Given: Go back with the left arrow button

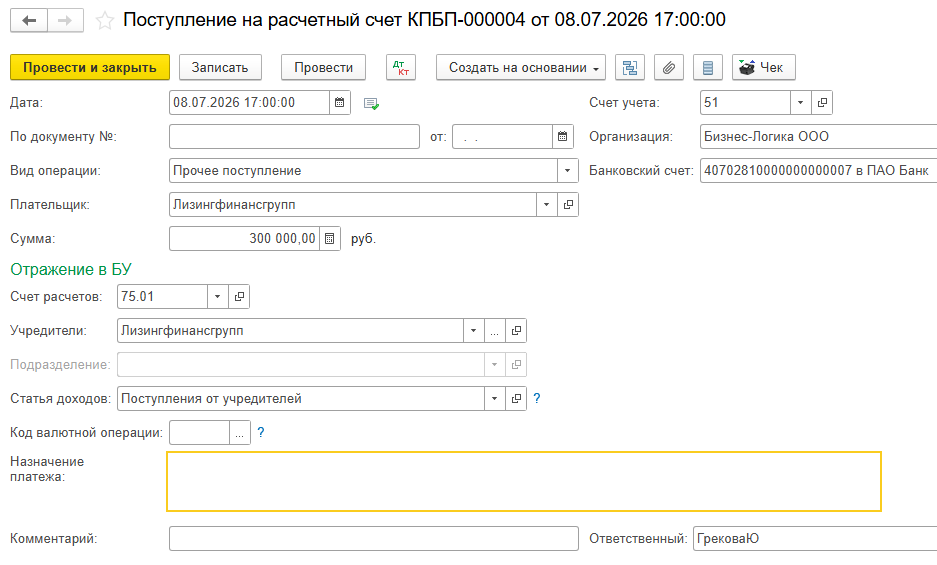Looking at the screenshot, I should [29, 20].
